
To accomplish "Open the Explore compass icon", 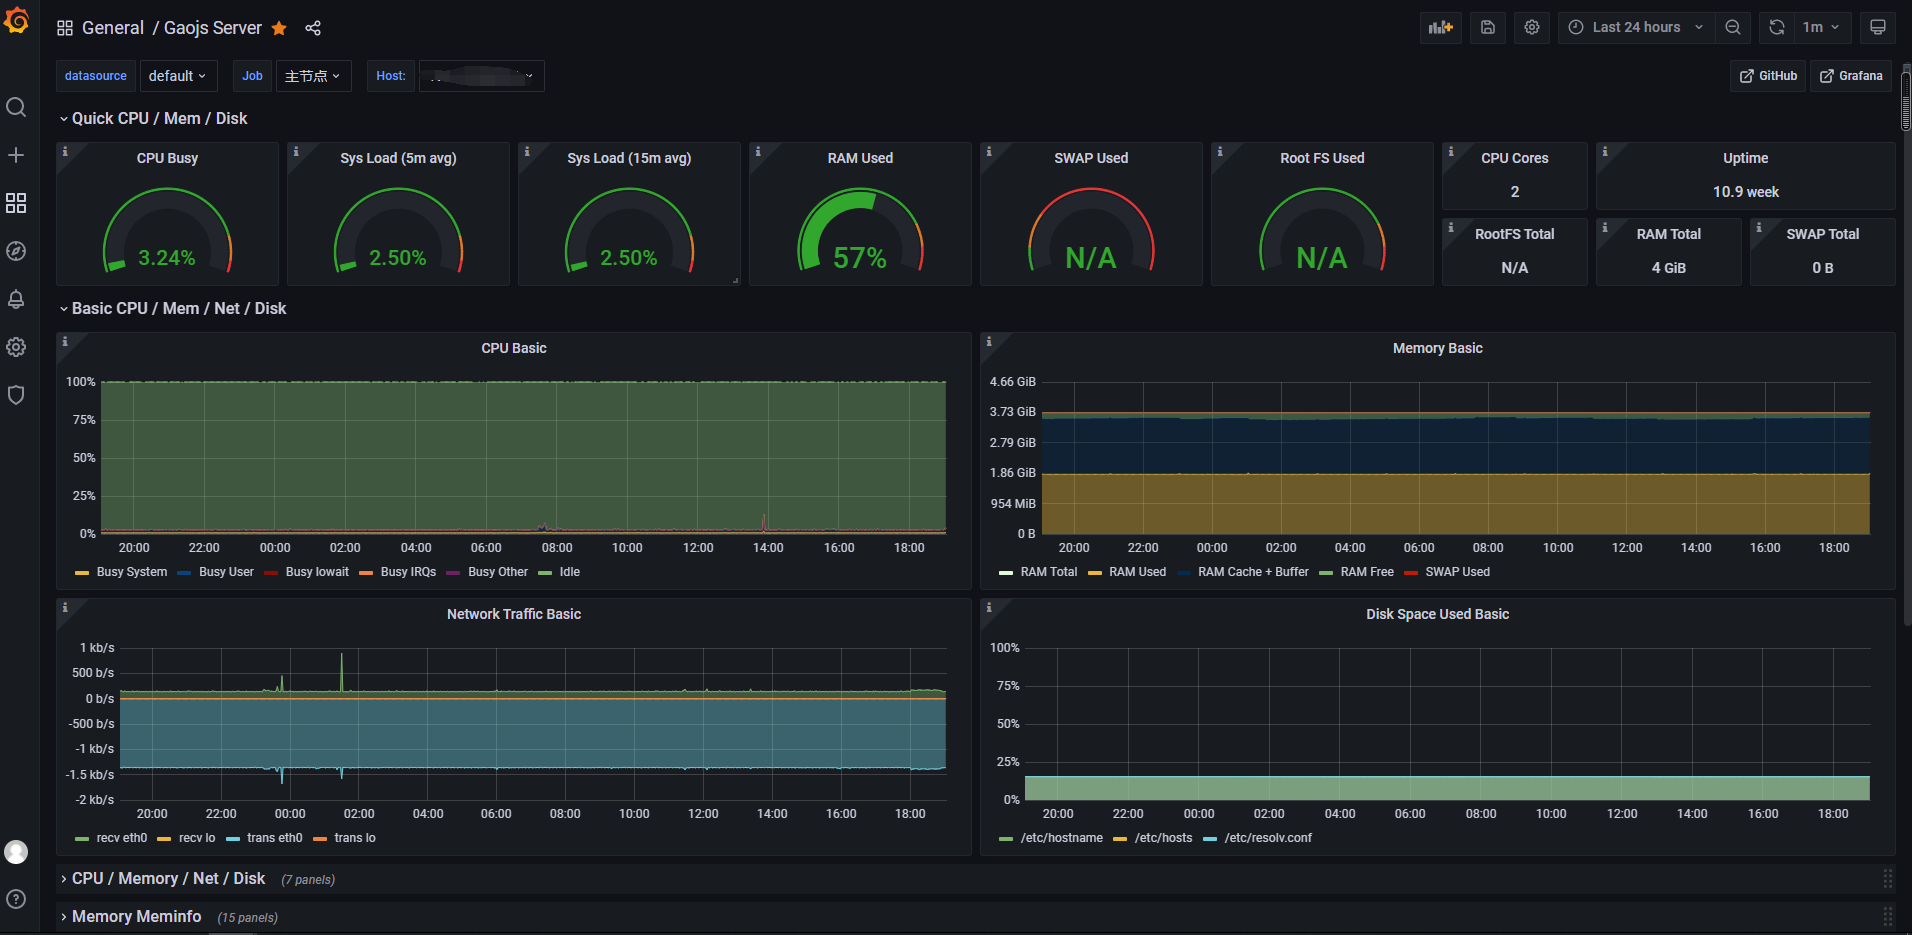I will (16, 251).
